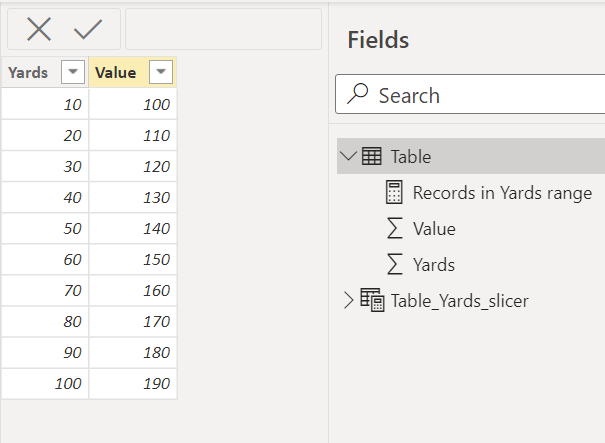Image resolution: width=605 pixels, height=443 pixels.
Task: Select the Table entry in Fields
Action: pyautogui.click(x=471, y=156)
